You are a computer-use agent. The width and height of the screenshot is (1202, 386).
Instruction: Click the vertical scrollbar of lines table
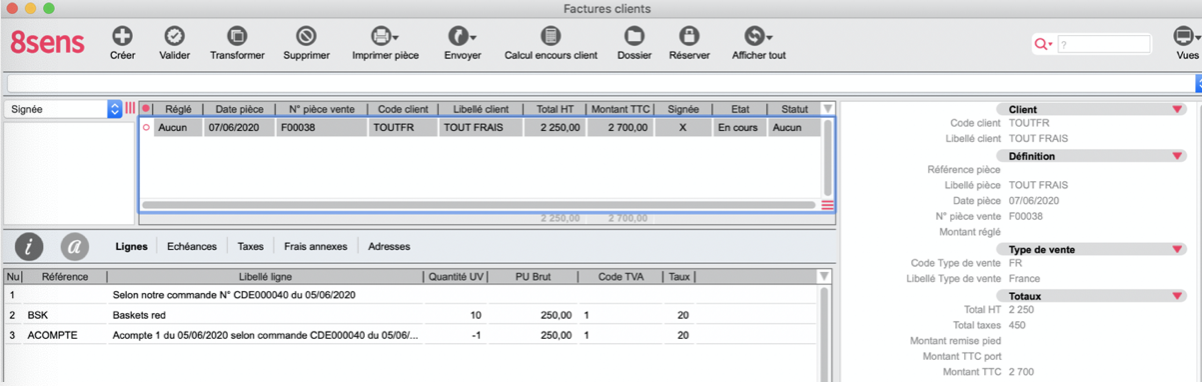click(824, 335)
